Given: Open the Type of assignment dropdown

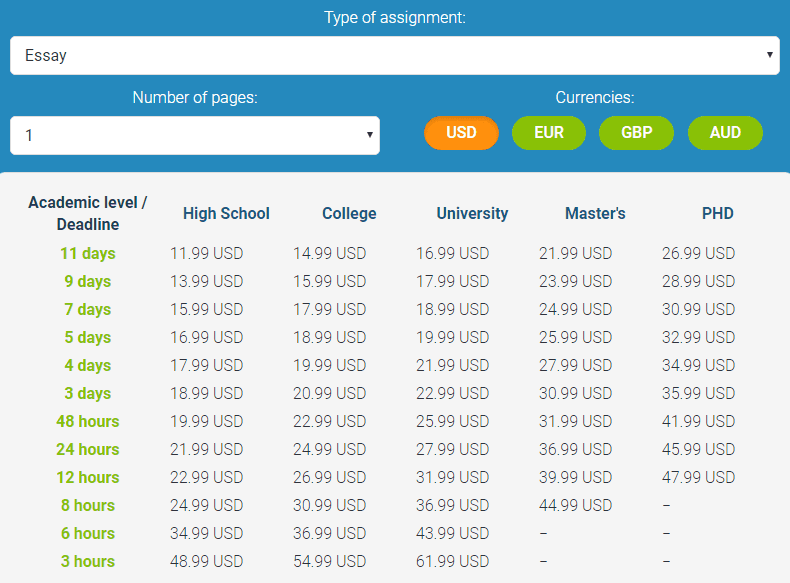Looking at the screenshot, I should coord(394,55).
